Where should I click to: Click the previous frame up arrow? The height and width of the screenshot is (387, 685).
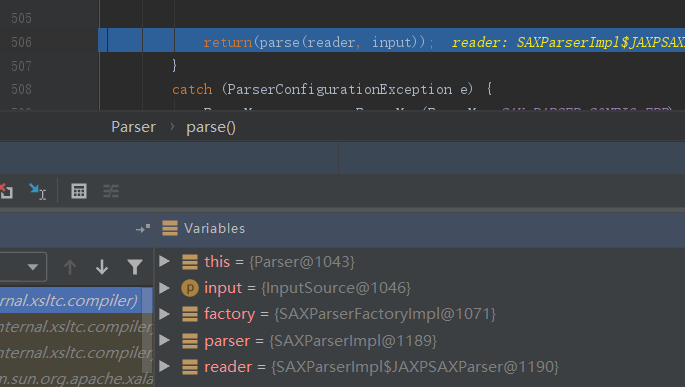tap(70, 266)
